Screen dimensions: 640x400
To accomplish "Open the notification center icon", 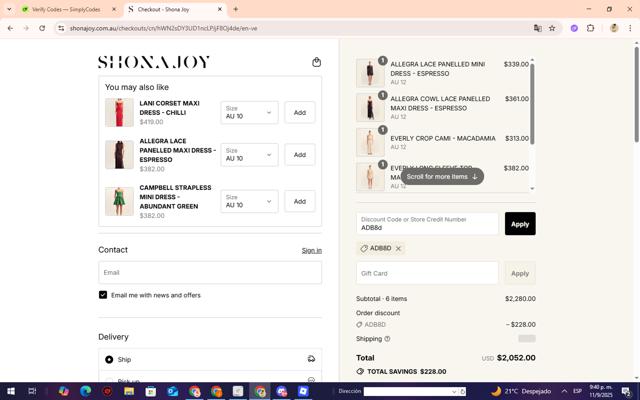I will pos(626,392).
